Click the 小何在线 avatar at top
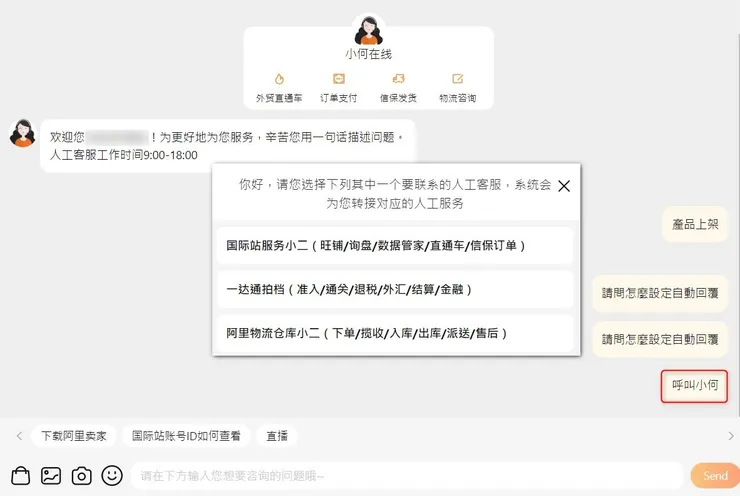Viewport: 740px width, 496px height. pos(369,30)
